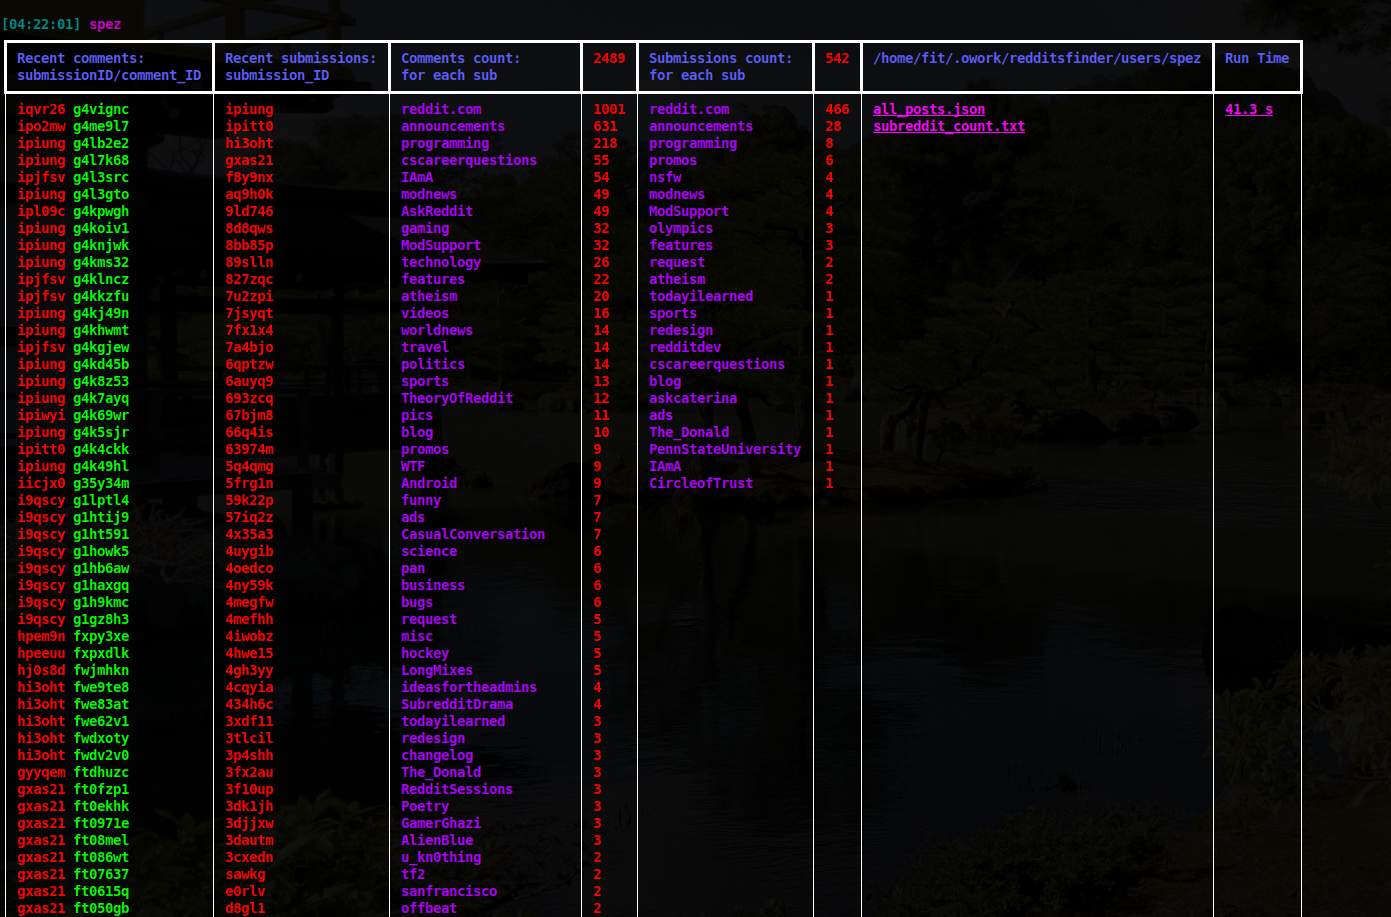This screenshot has height=917, width=1391.
Task: Click the 28 submission count value
Action: click(x=833, y=126)
